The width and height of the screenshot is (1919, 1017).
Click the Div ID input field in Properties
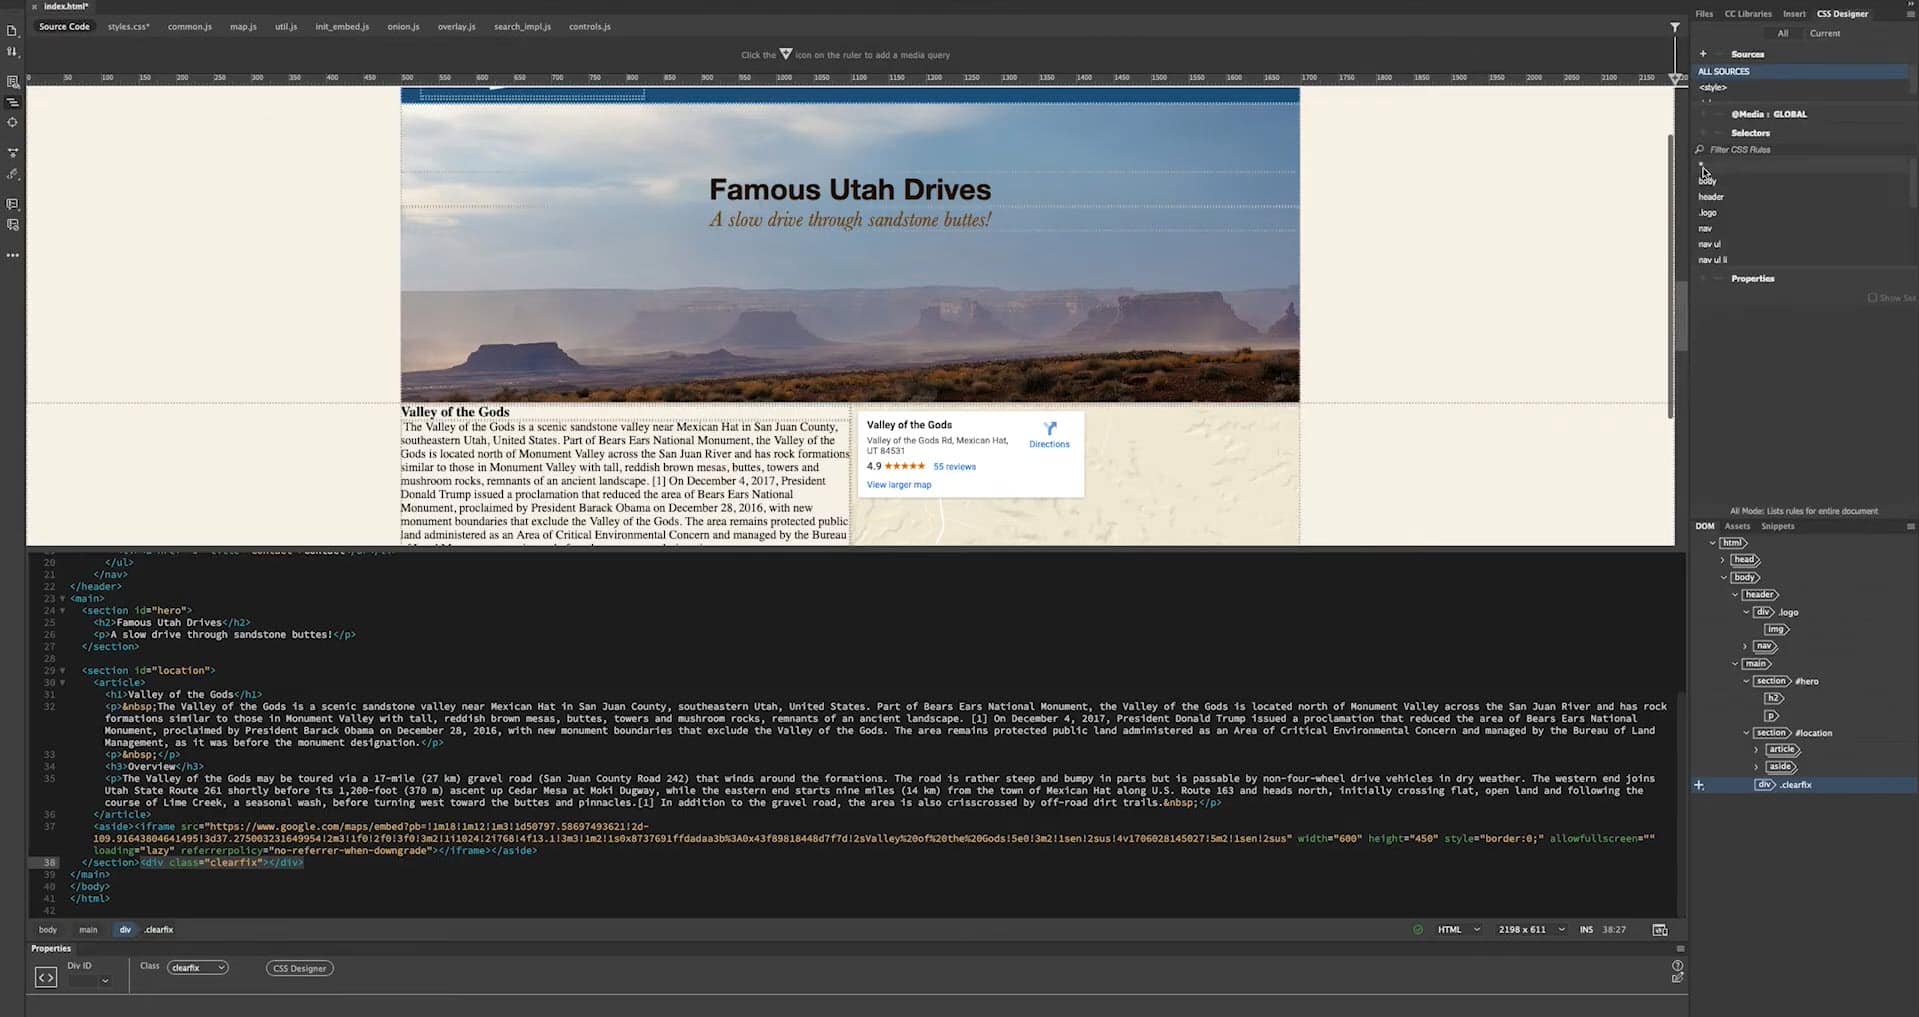(x=88, y=979)
